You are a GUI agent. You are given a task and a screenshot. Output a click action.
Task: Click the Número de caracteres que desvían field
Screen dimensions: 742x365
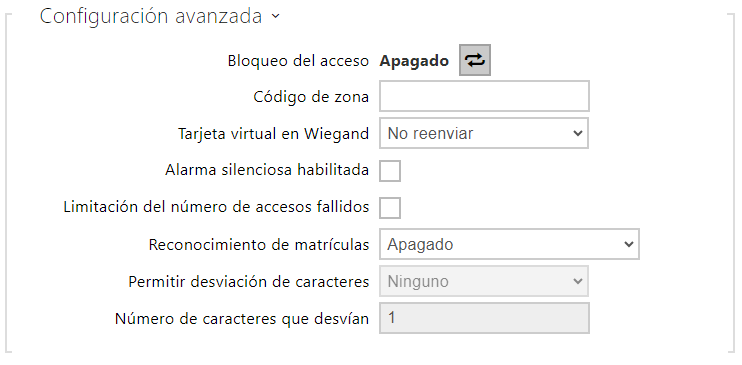[484, 318]
